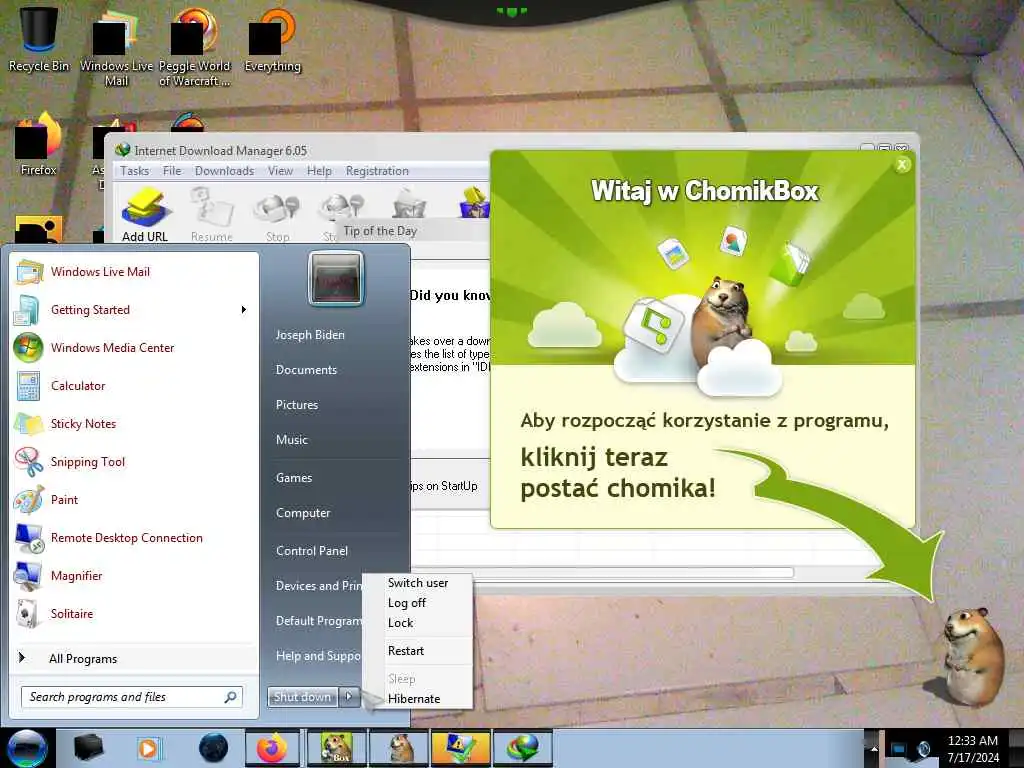Open Firefox from the taskbar
The width and height of the screenshot is (1024, 768).
[272, 748]
